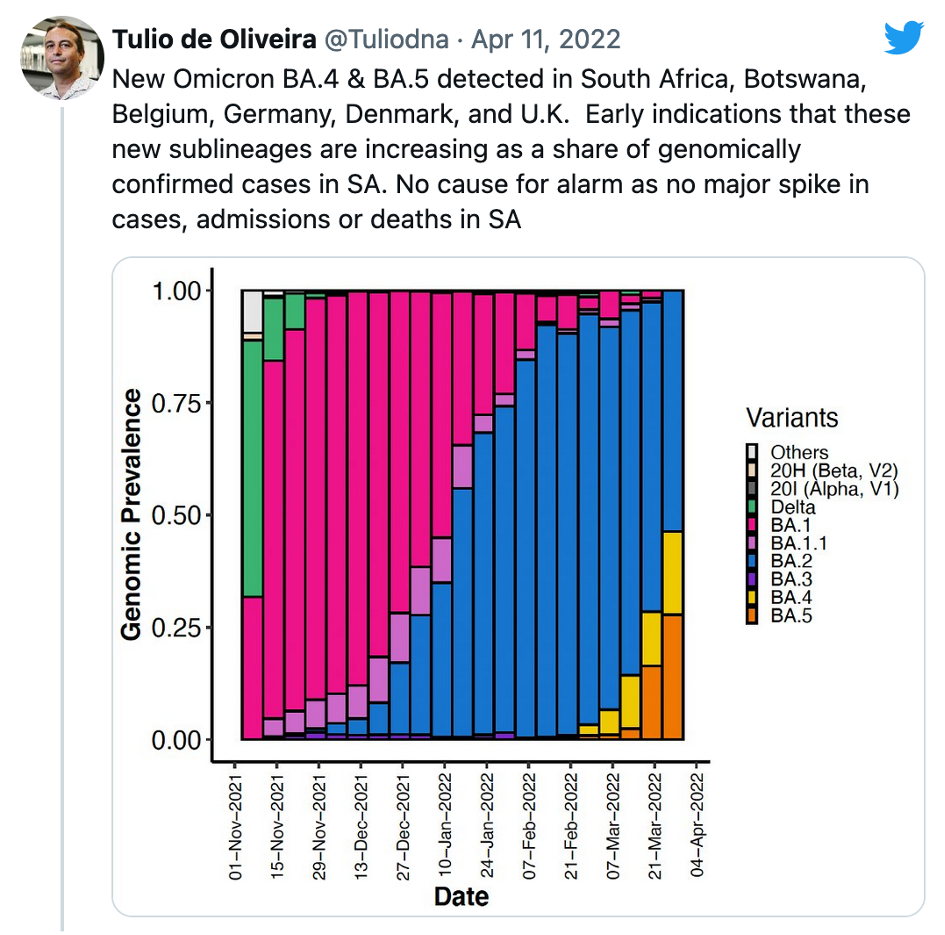Viewport: 945px width, 935px height.
Task: Click the orange BA.5 legend swatch
Action: [x=753, y=615]
